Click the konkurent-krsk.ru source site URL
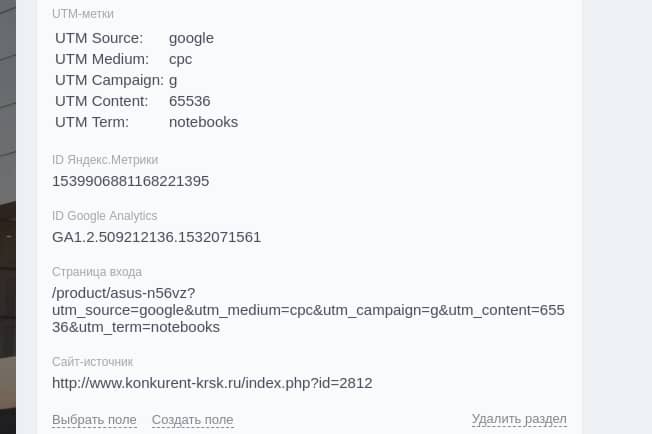 tap(212, 383)
